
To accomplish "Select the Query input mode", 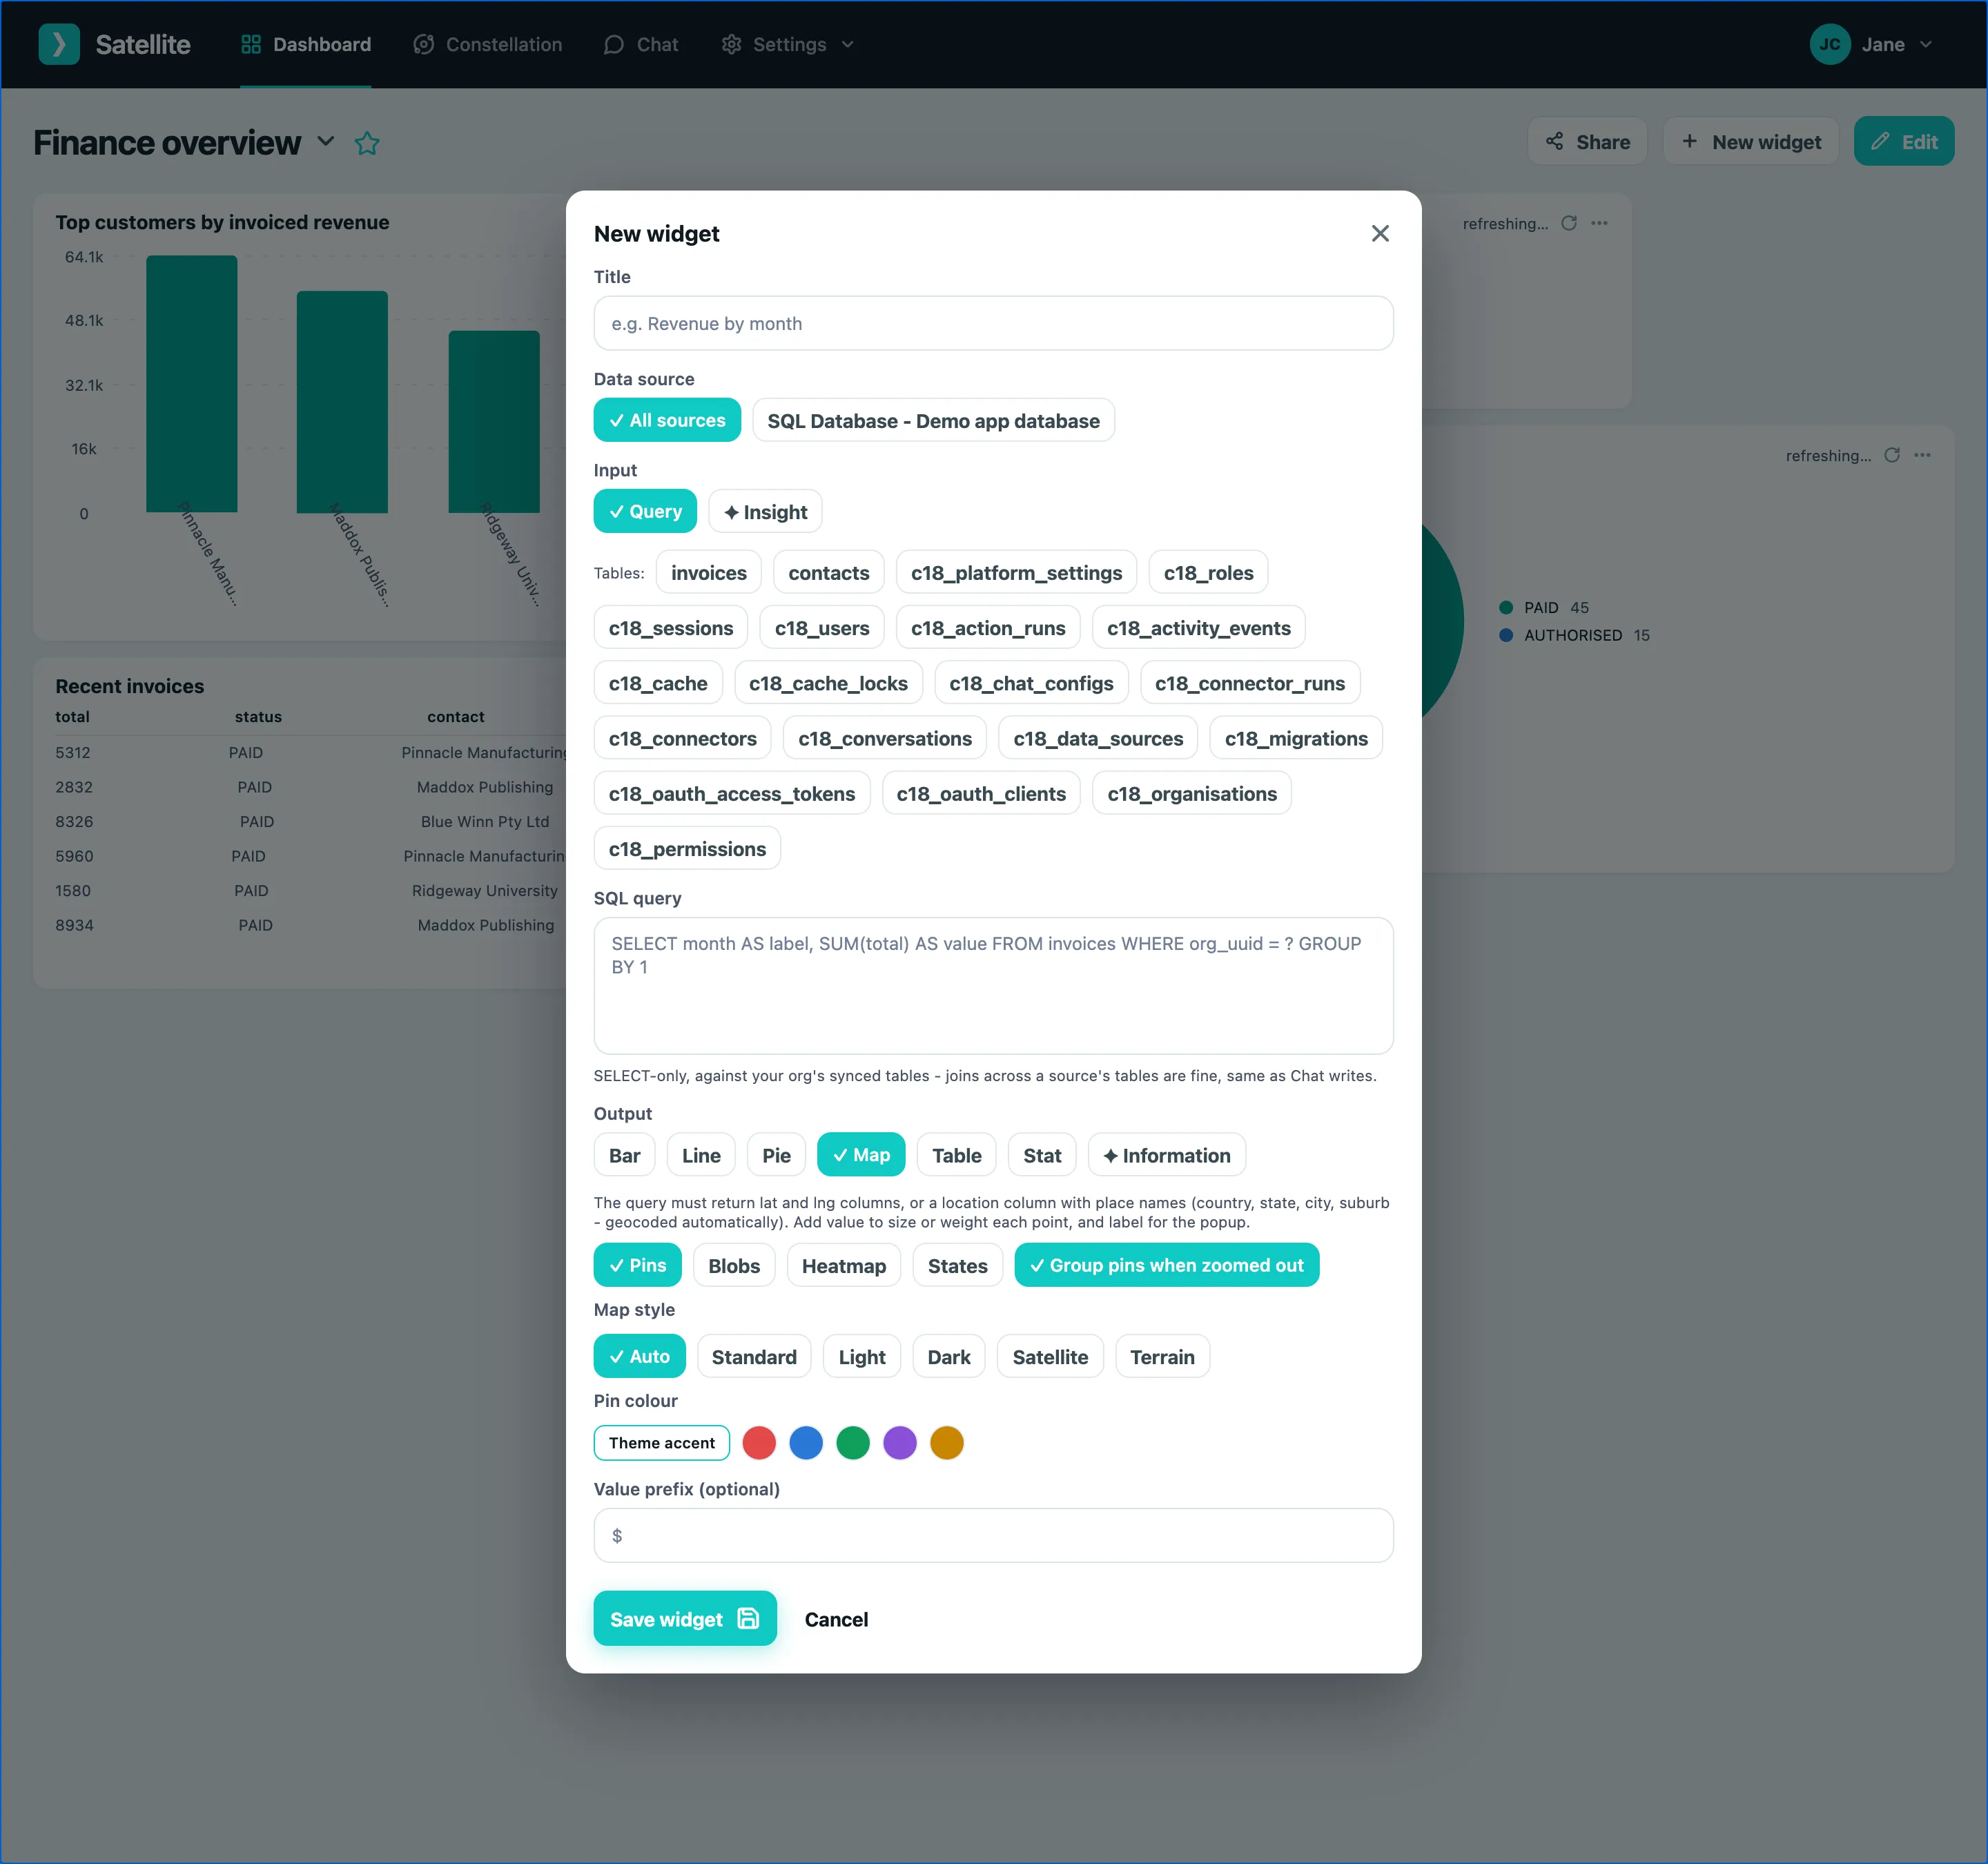I will coord(645,511).
